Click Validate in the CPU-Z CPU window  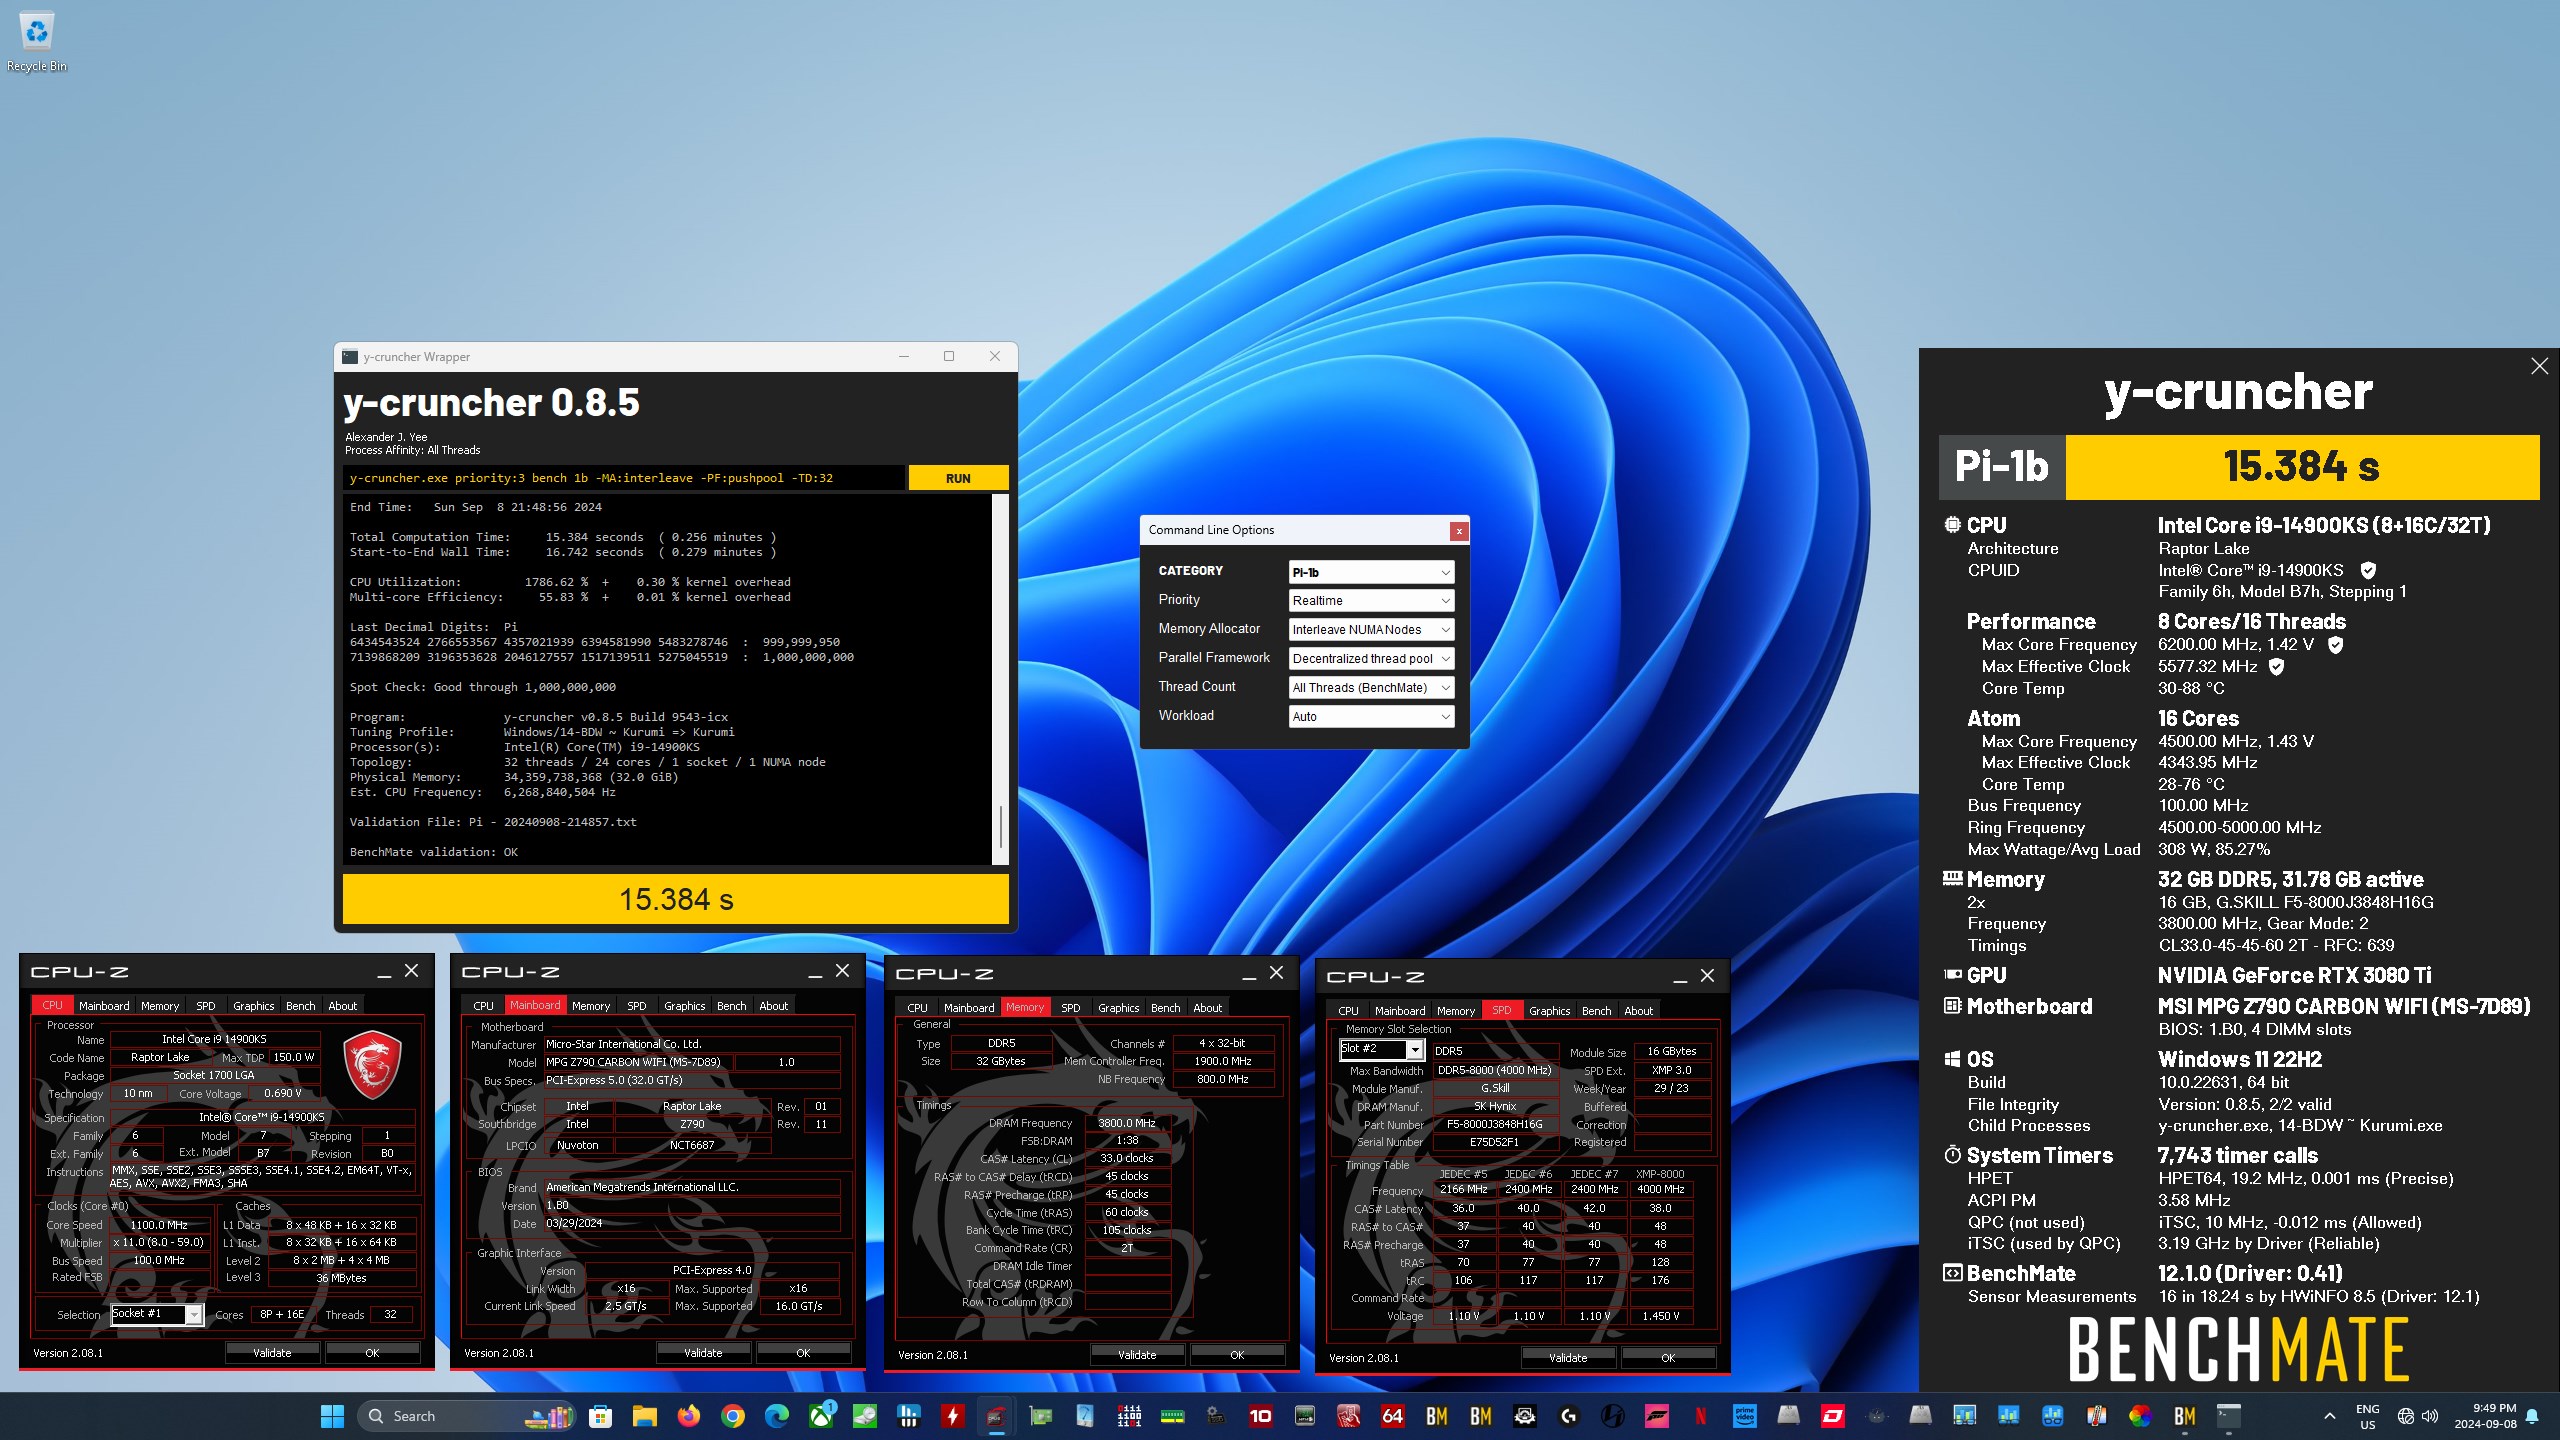click(x=272, y=1353)
